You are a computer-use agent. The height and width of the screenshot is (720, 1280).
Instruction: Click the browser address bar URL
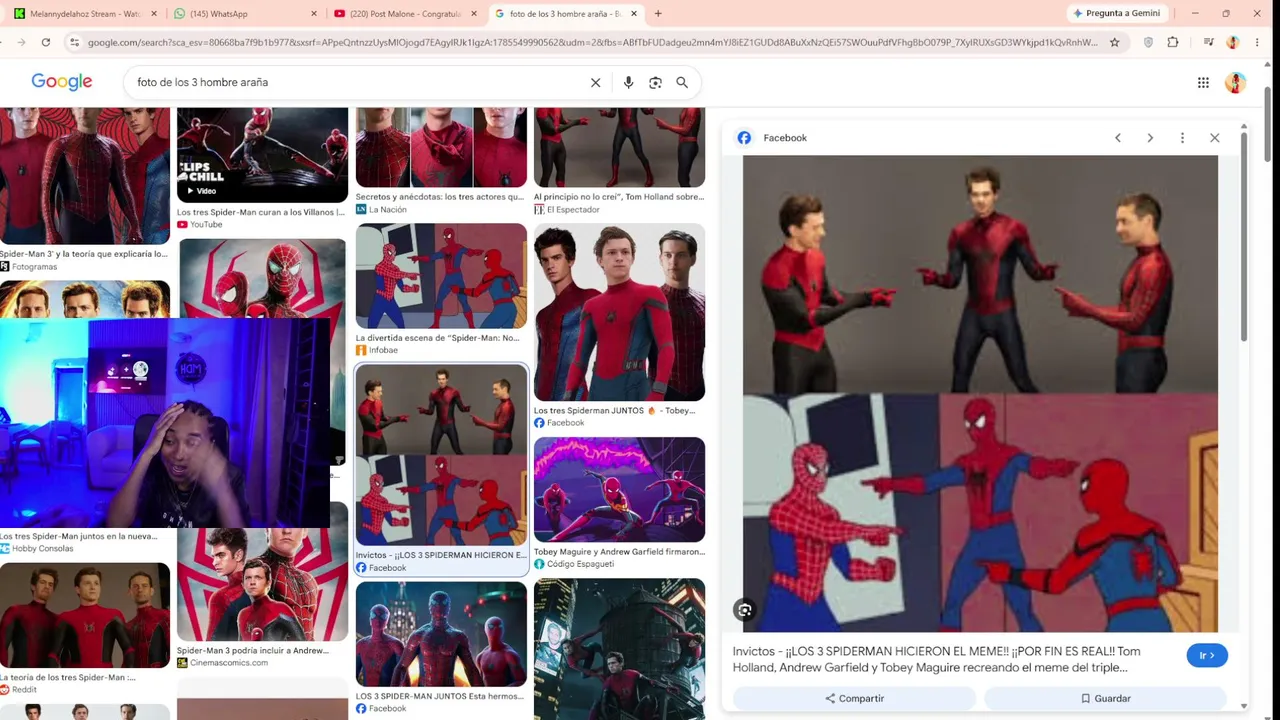[592, 42]
